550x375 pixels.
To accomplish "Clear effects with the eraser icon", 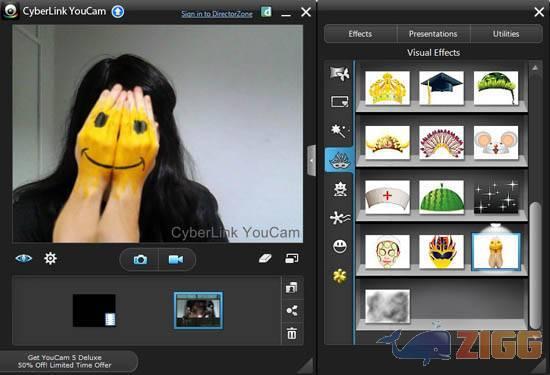I will pyautogui.click(x=265, y=259).
